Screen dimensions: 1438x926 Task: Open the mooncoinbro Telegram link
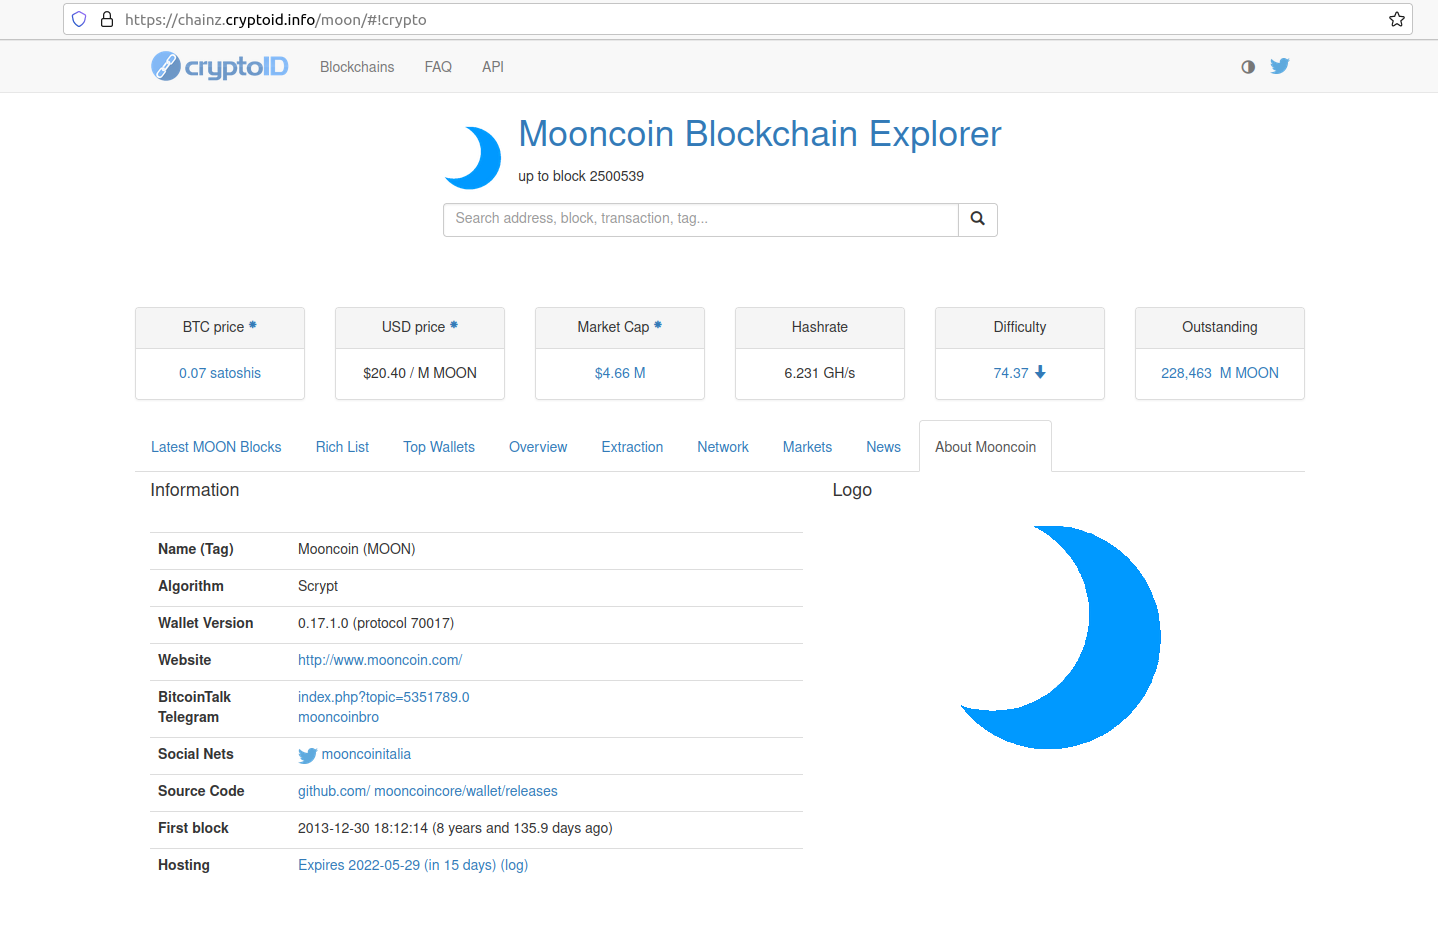(x=338, y=717)
